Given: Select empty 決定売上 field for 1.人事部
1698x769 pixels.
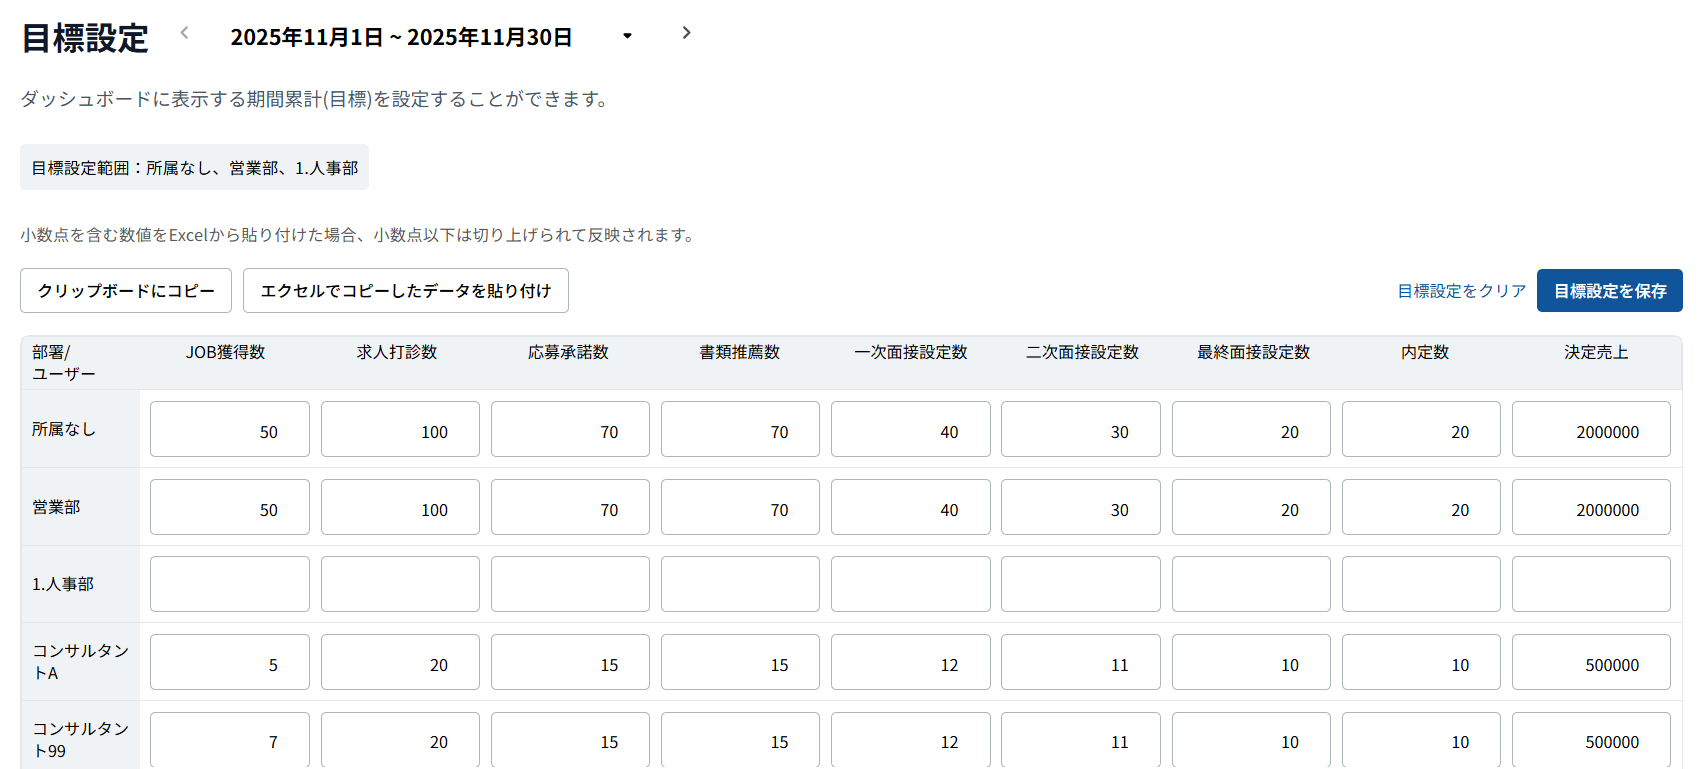Looking at the screenshot, I should tap(1591, 585).
